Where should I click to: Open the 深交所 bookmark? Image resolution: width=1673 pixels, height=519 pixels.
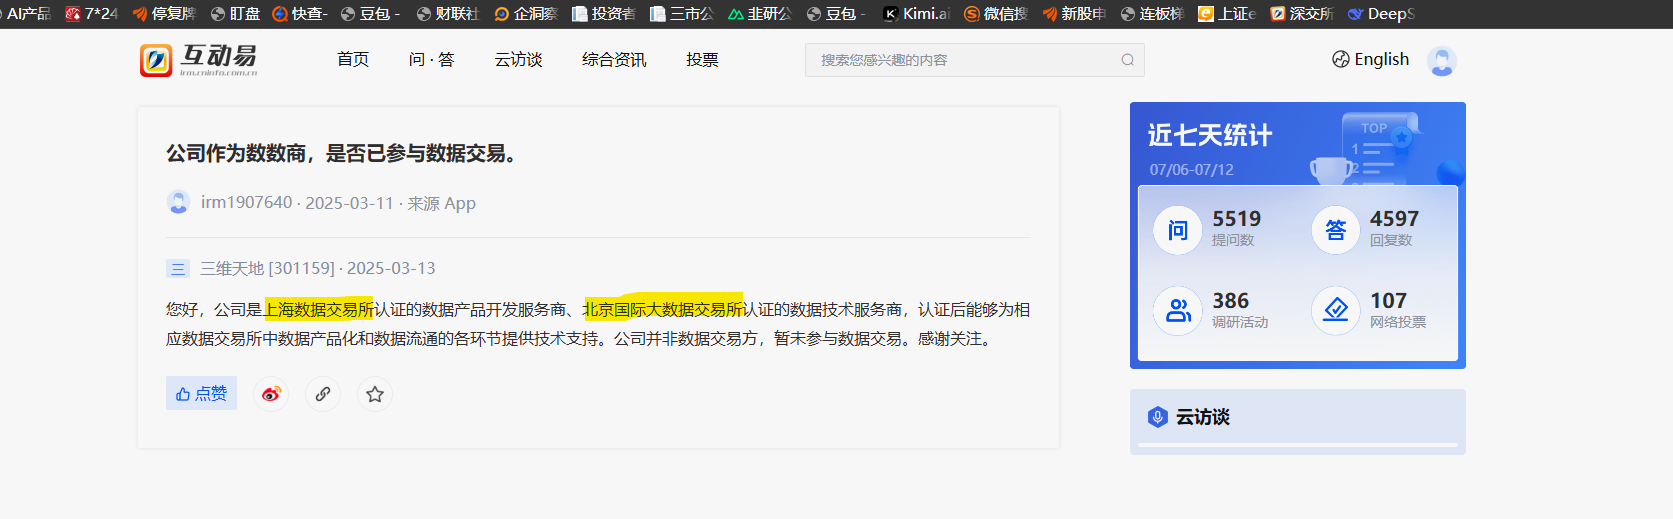1302,14
